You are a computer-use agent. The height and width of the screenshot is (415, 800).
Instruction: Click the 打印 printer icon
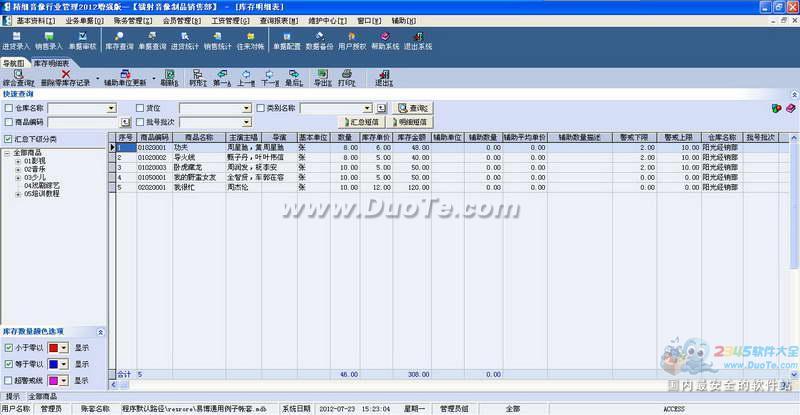pos(346,77)
